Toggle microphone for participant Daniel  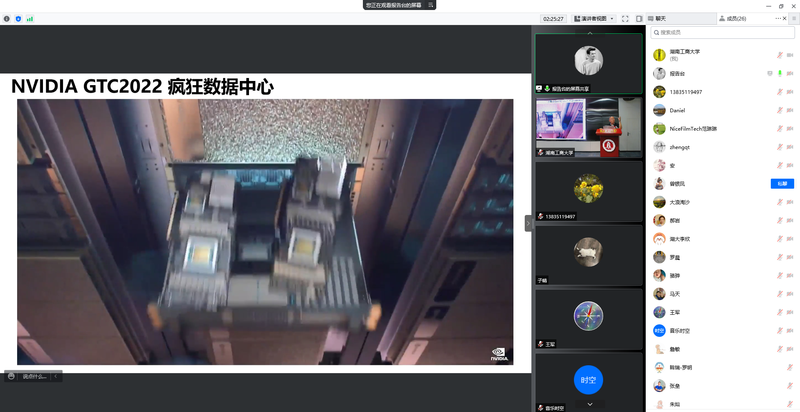(779, 110)
